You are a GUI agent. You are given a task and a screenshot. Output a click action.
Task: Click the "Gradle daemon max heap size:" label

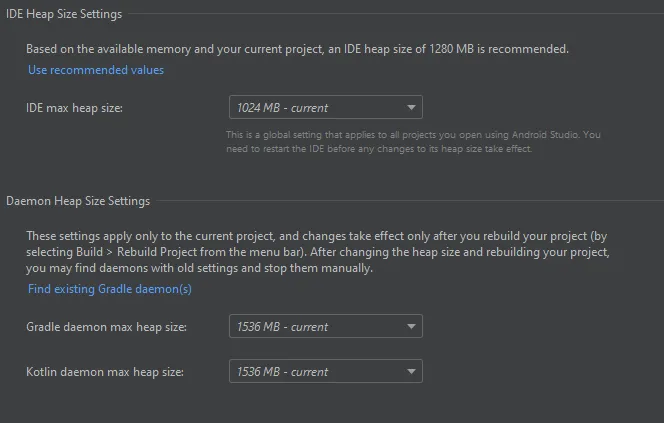pos(107,327)
